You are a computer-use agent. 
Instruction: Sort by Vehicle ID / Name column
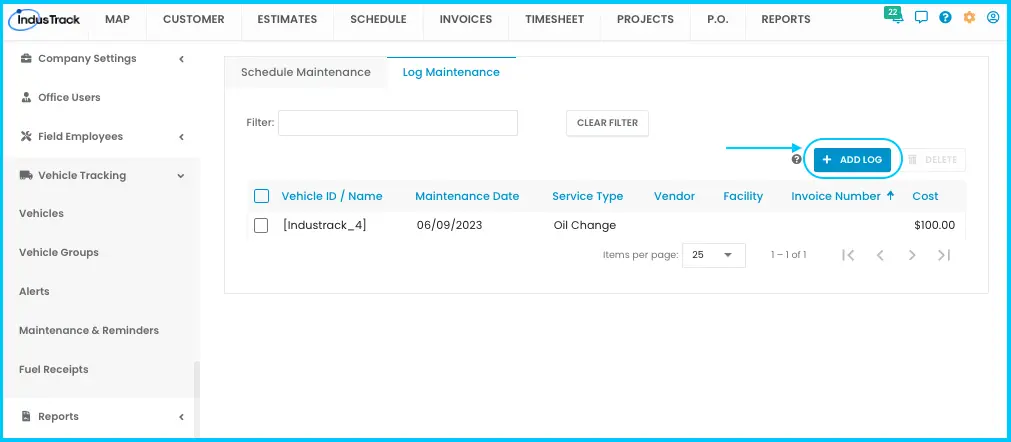[332, 196]
